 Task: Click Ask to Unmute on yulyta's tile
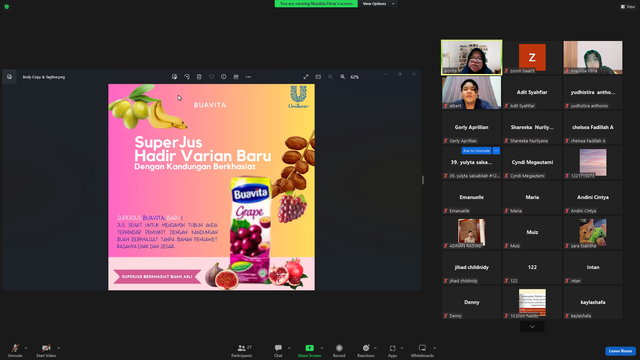476,151
